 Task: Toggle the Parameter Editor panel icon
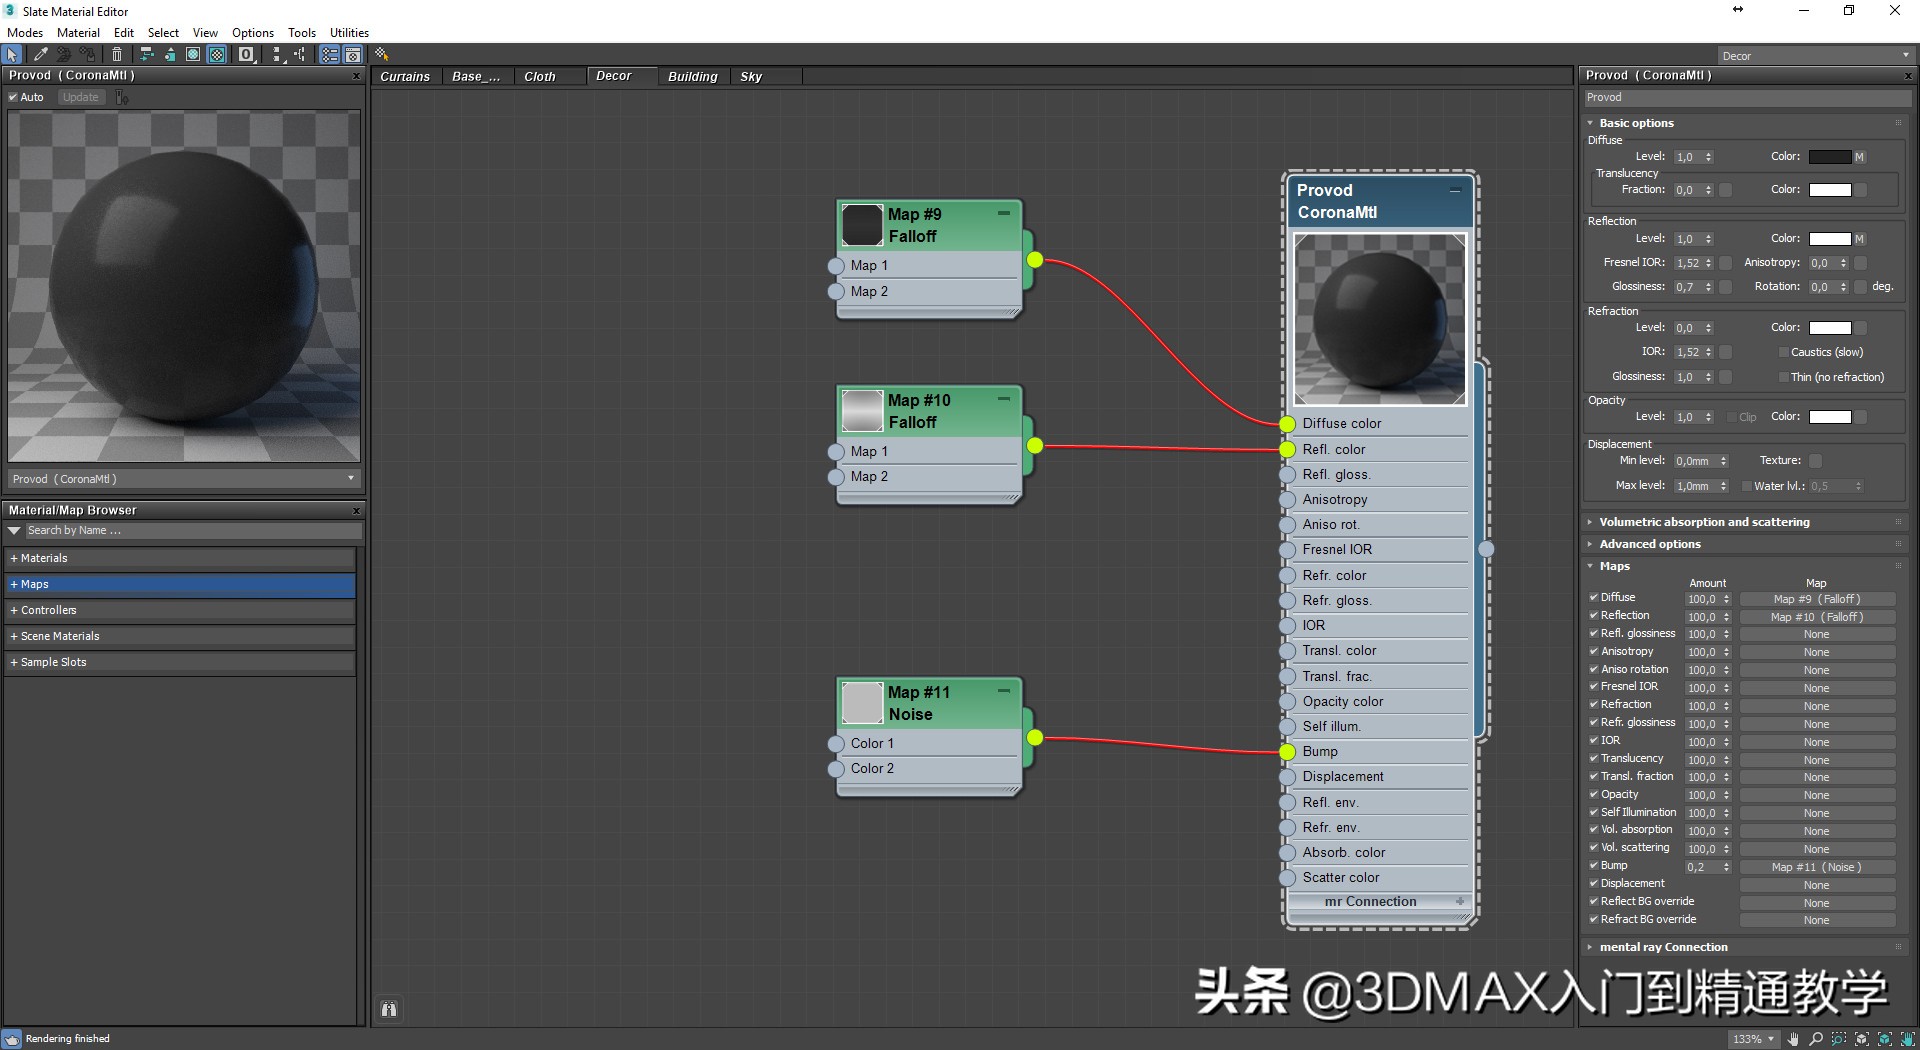pyautogui.click(x=353, y=55)
